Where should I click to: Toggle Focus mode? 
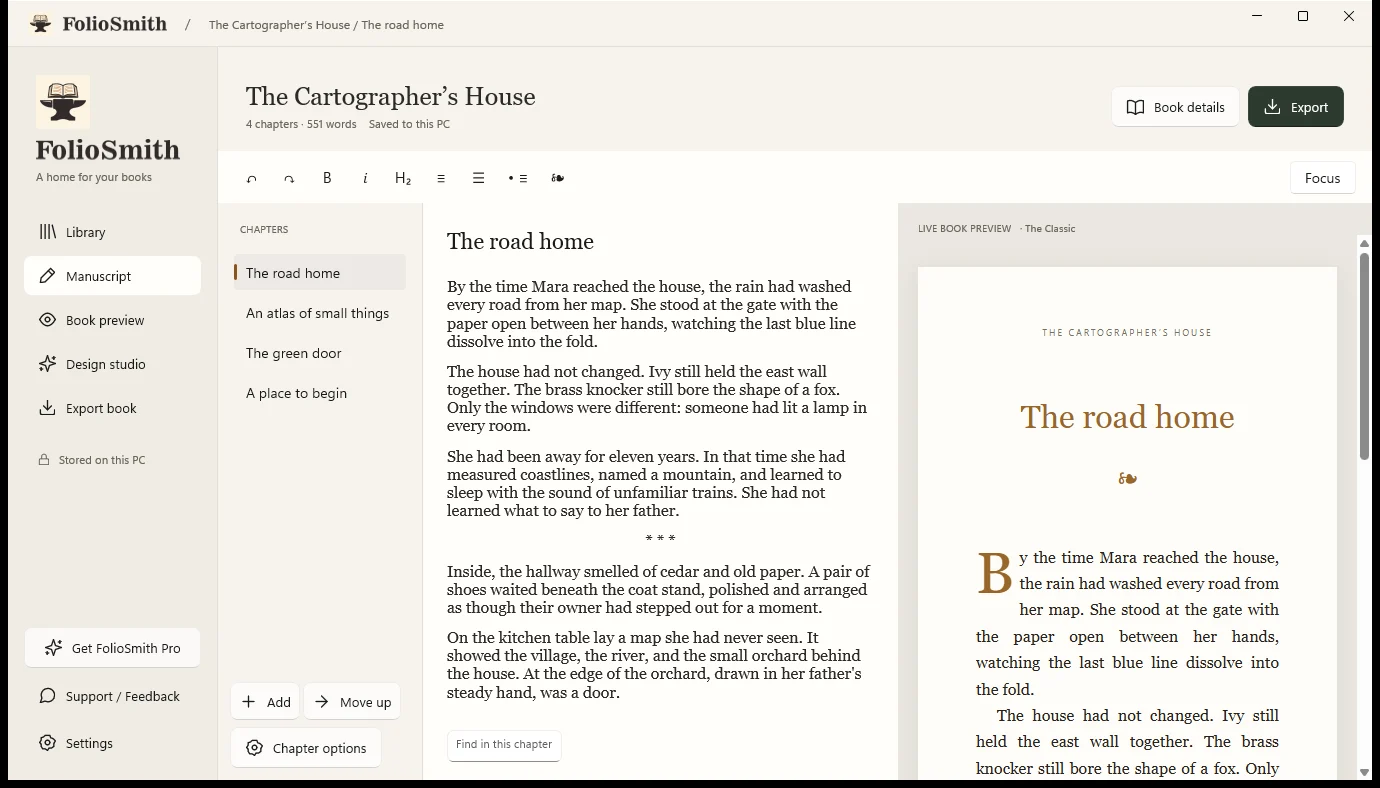1322,178
